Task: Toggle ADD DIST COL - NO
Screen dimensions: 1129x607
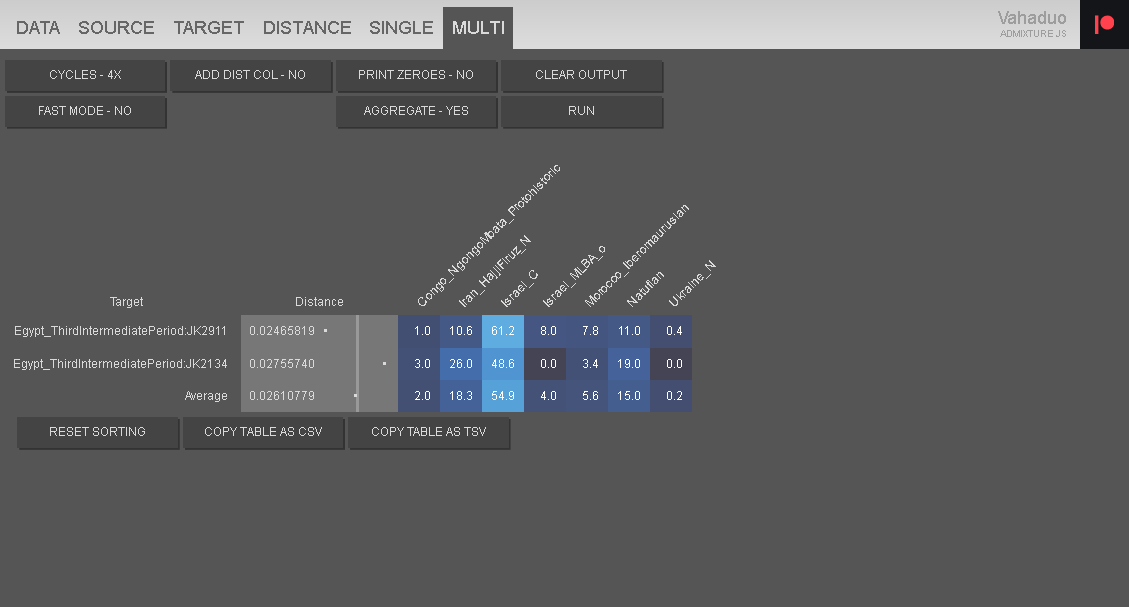Action: pos(251,75)
